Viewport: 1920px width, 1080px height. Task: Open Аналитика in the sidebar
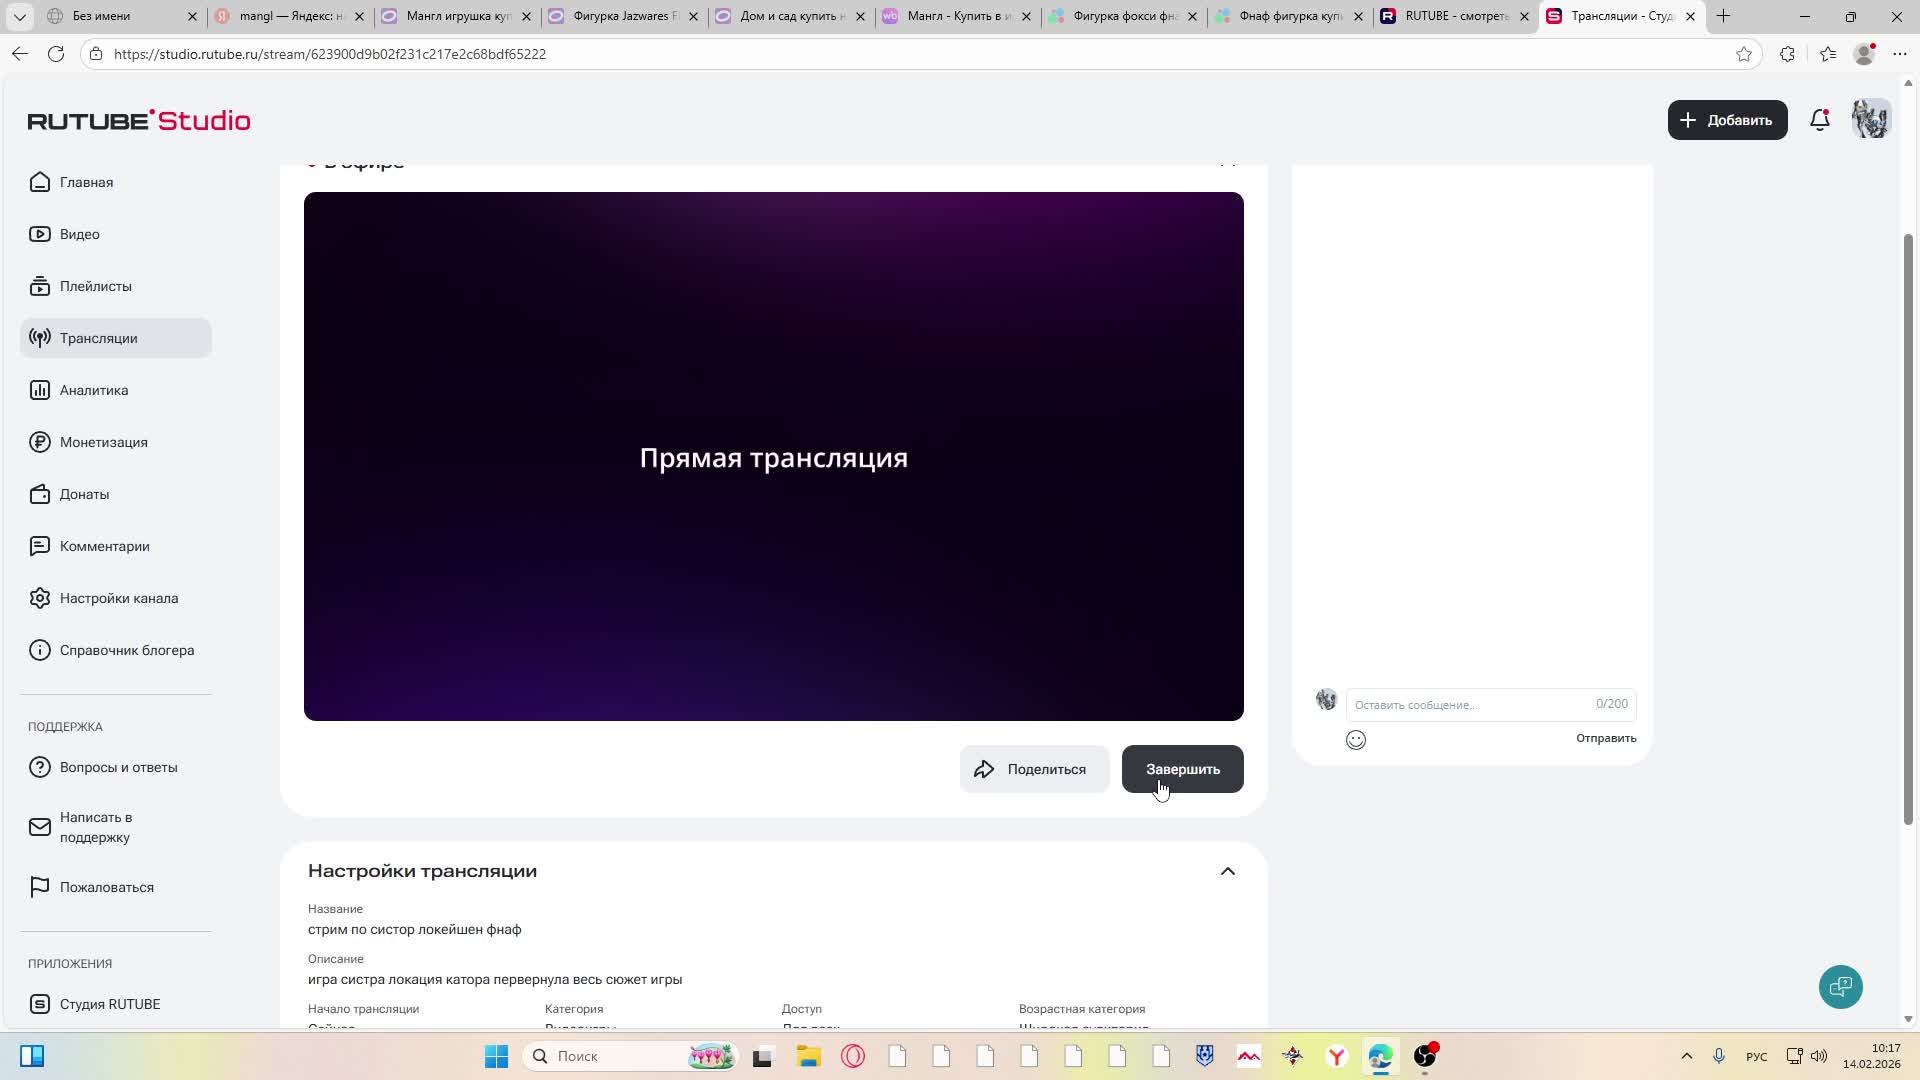(93, 390)
